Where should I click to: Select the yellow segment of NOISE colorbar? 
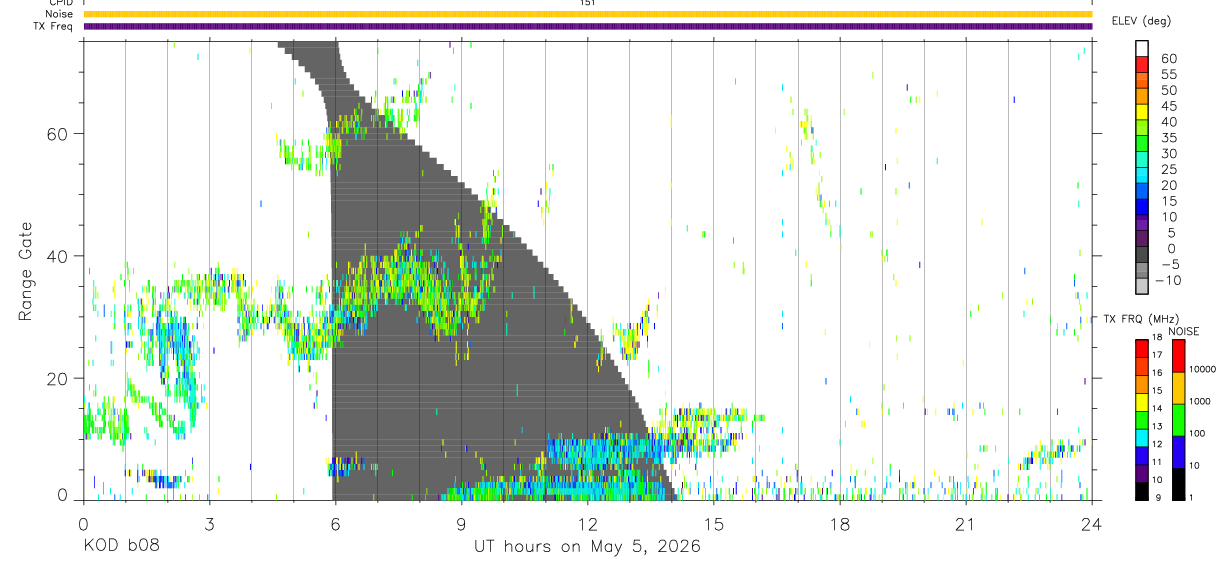1179,388
